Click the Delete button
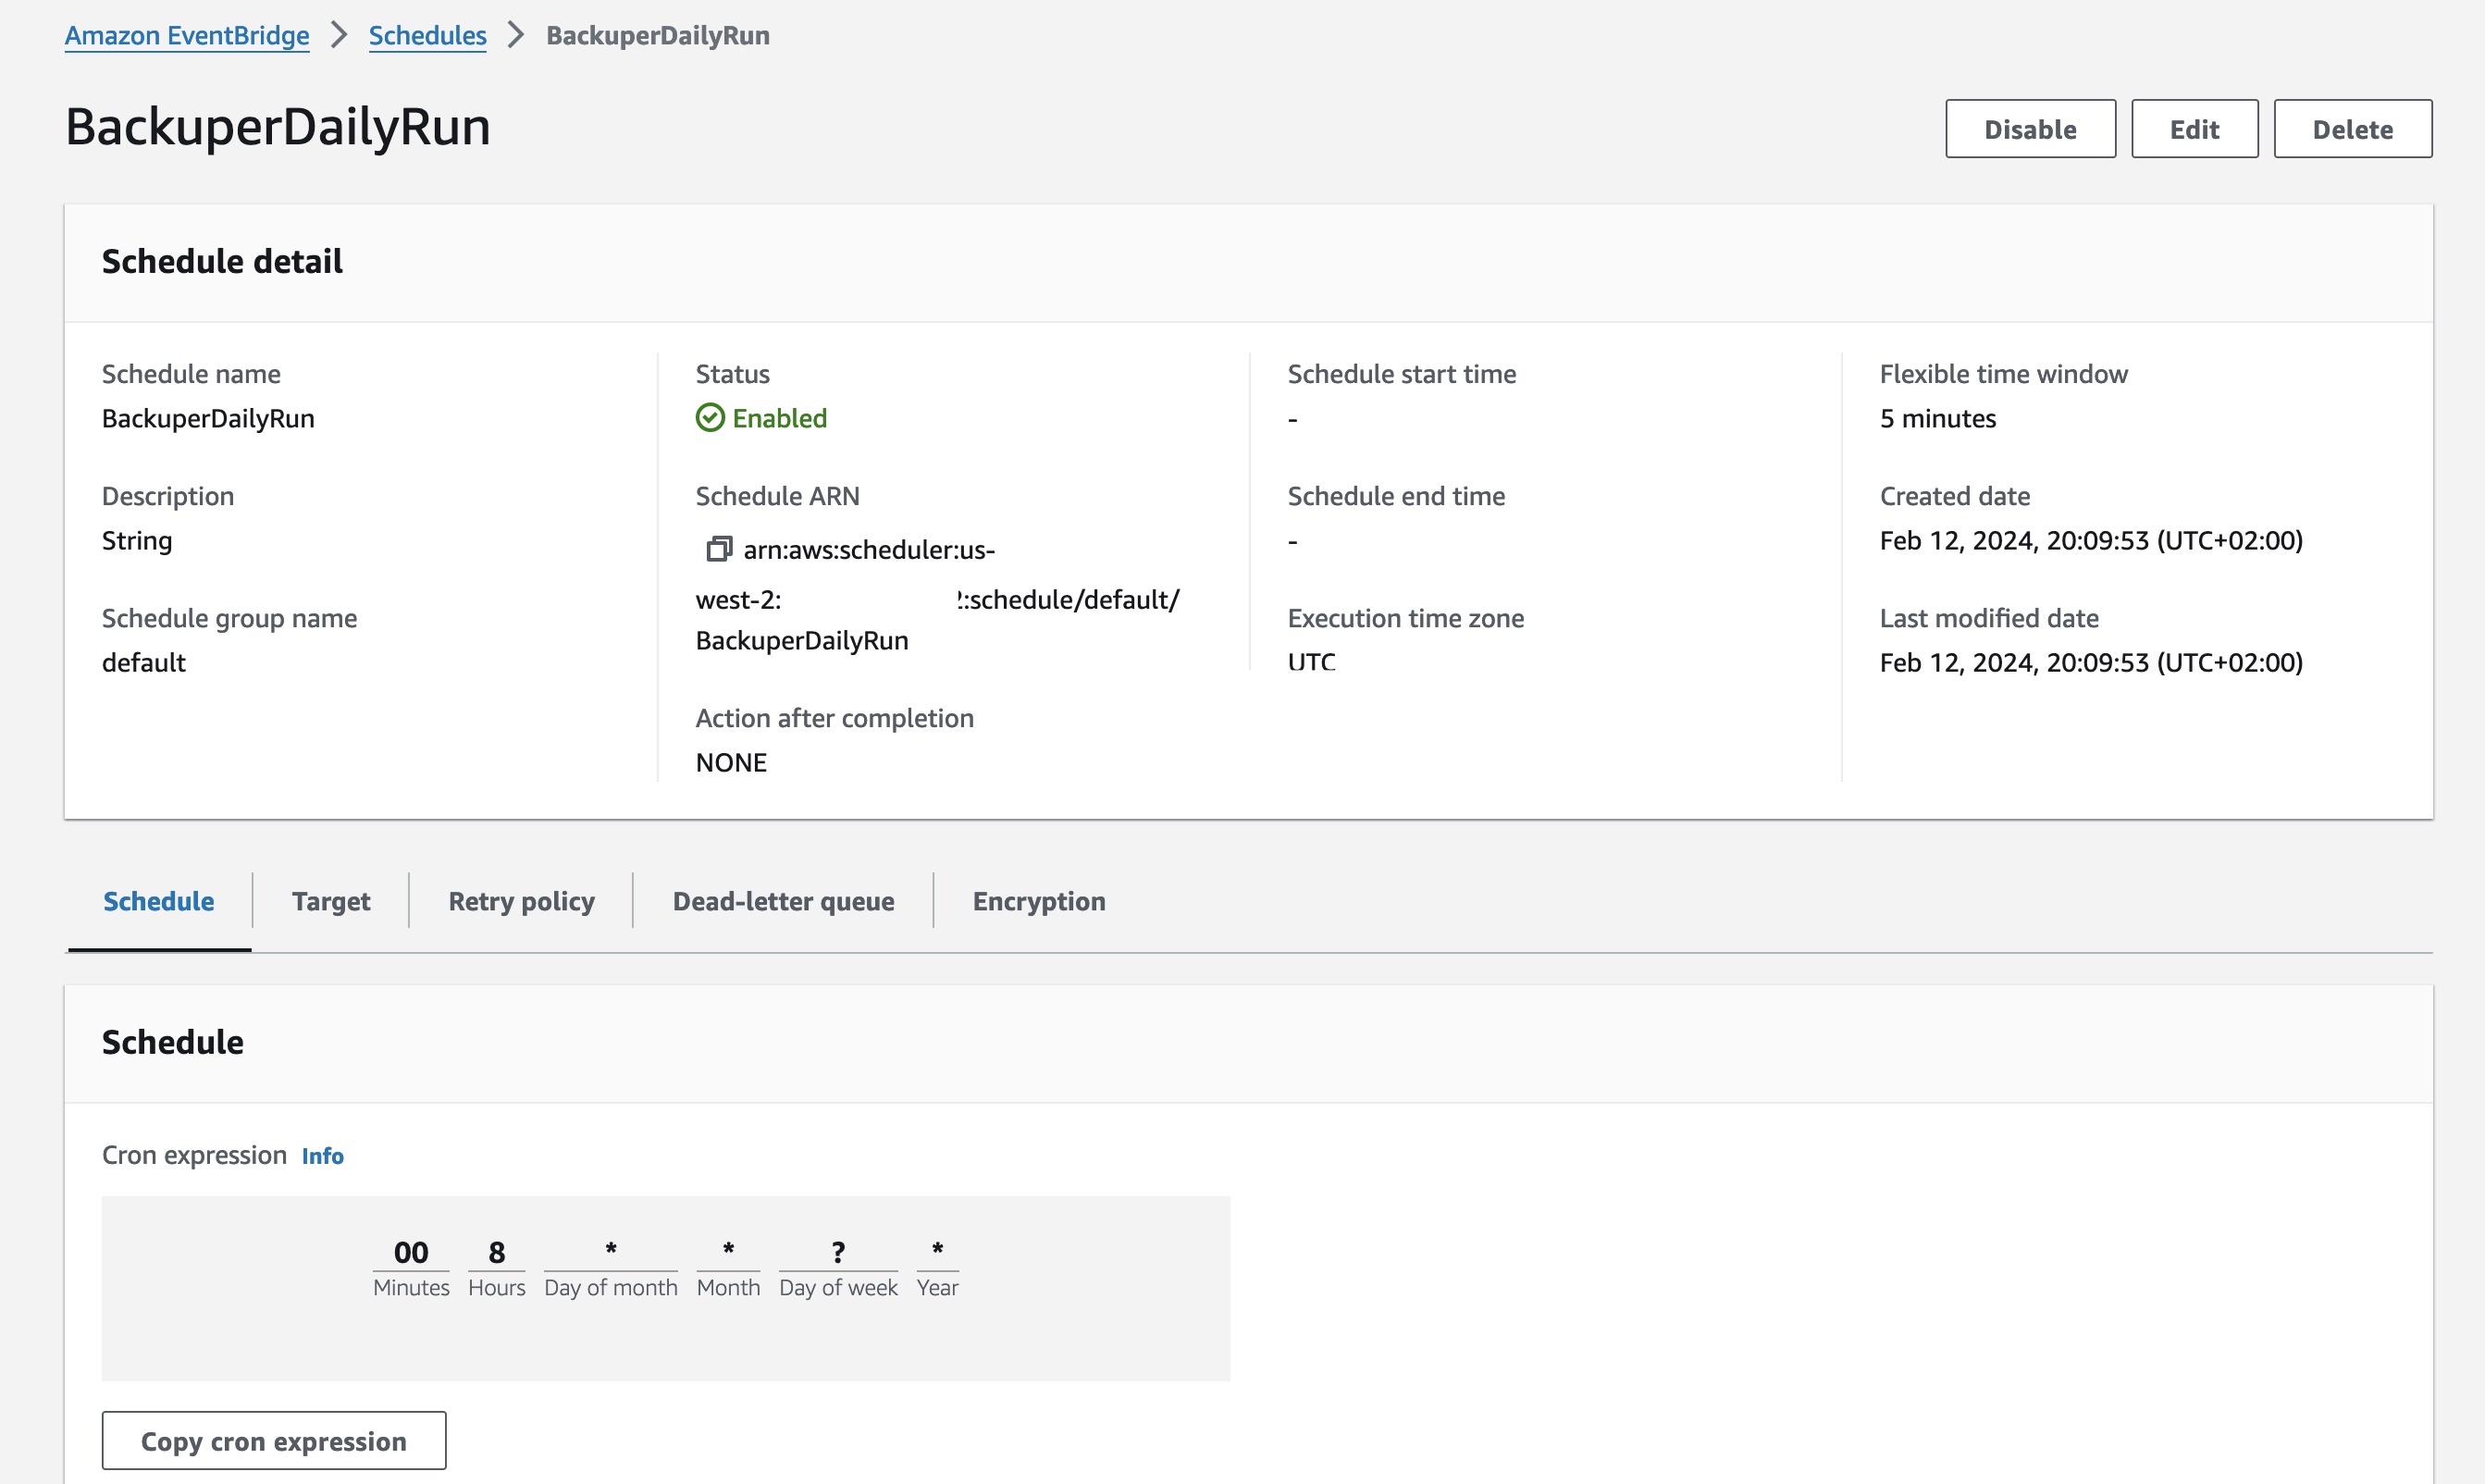This screenshot has width=2485, height=1484. pyautogui.click(x=2352, y=129)
